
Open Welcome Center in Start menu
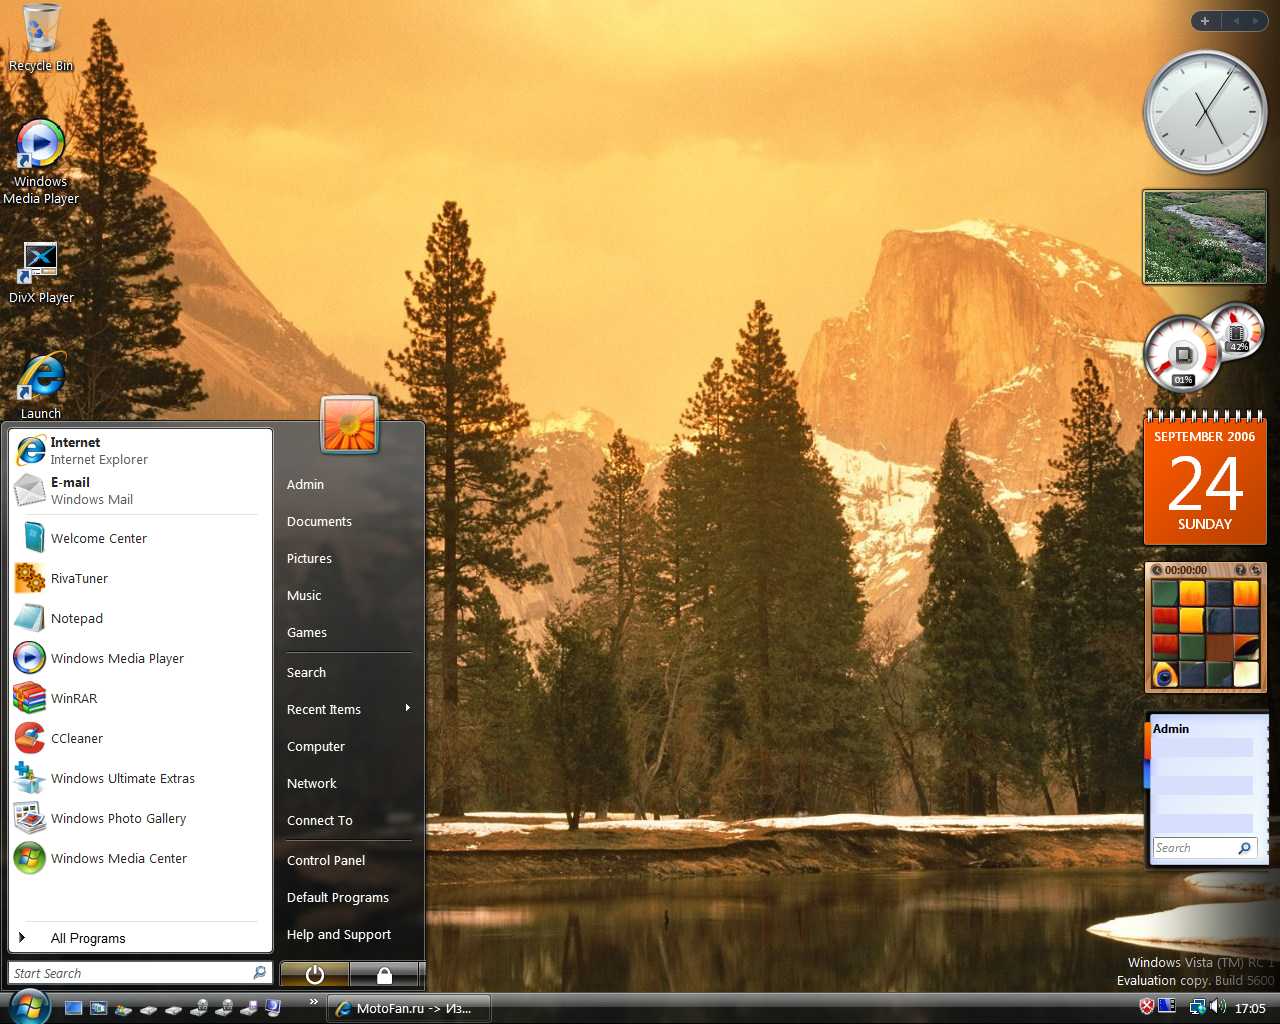[142, 539]
